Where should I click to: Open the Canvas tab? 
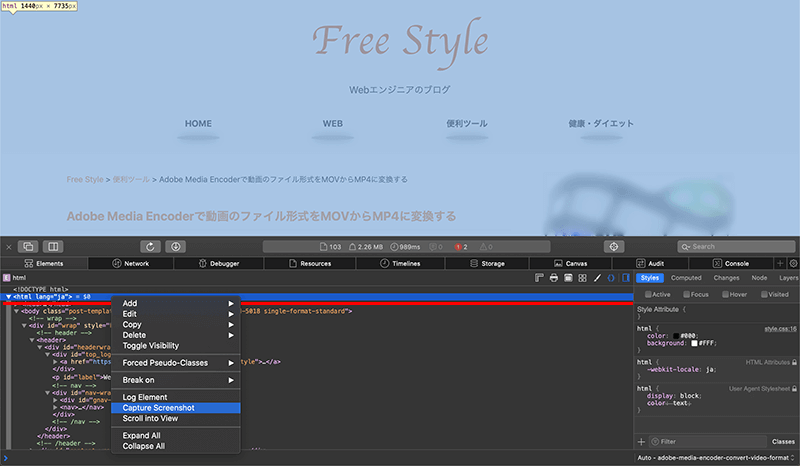tap(570, 263)
